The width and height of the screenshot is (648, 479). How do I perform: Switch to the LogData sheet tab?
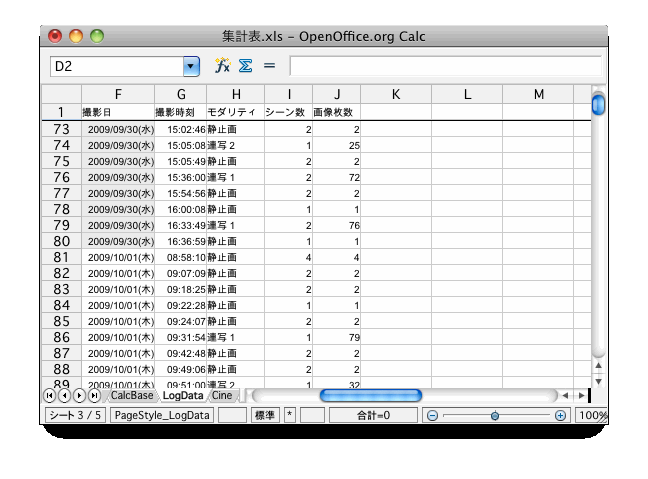click(x=183, y=396)
